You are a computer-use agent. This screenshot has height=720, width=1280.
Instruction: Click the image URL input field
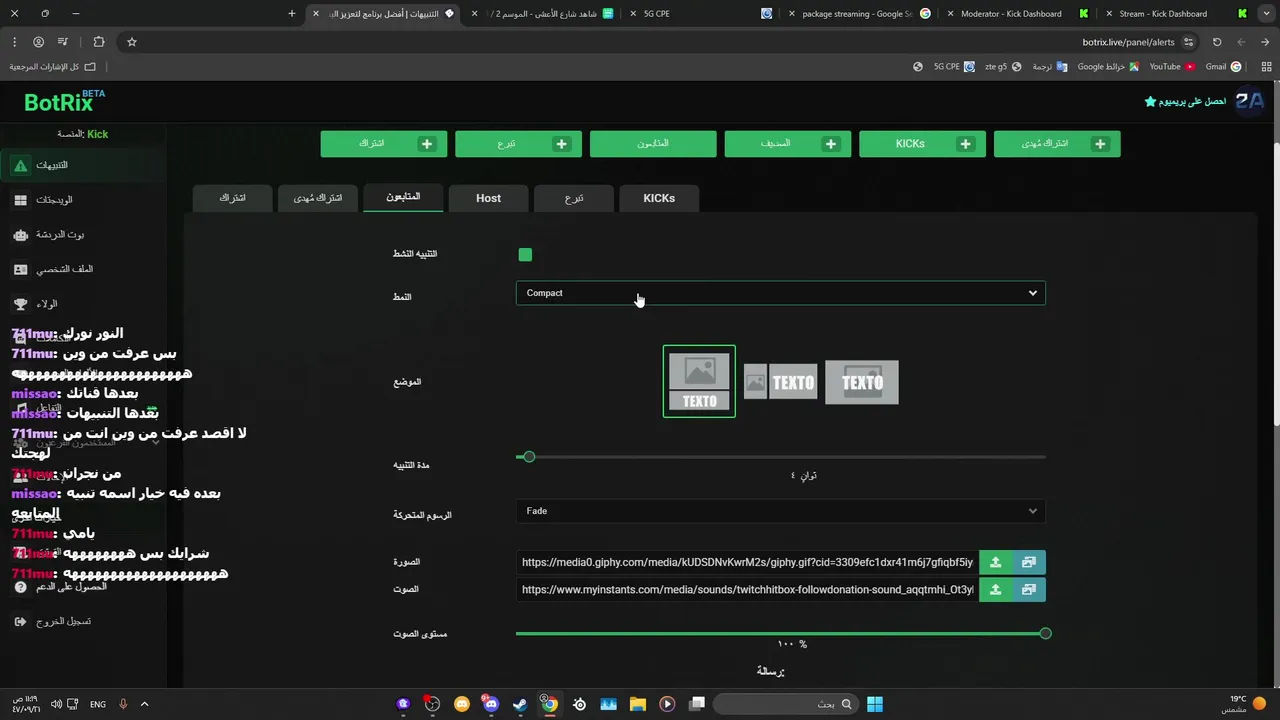coord(747,562)
